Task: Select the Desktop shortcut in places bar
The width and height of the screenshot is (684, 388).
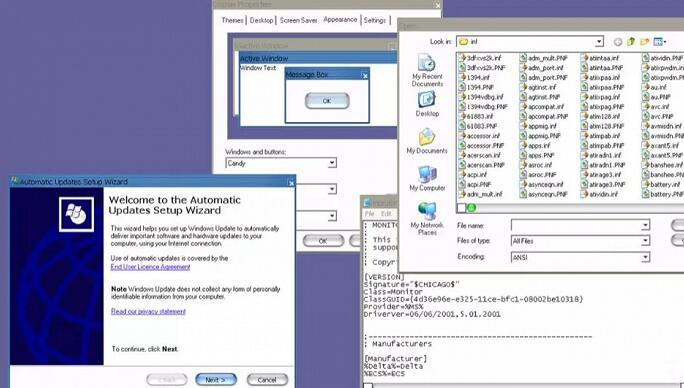Action: point(427,105)
